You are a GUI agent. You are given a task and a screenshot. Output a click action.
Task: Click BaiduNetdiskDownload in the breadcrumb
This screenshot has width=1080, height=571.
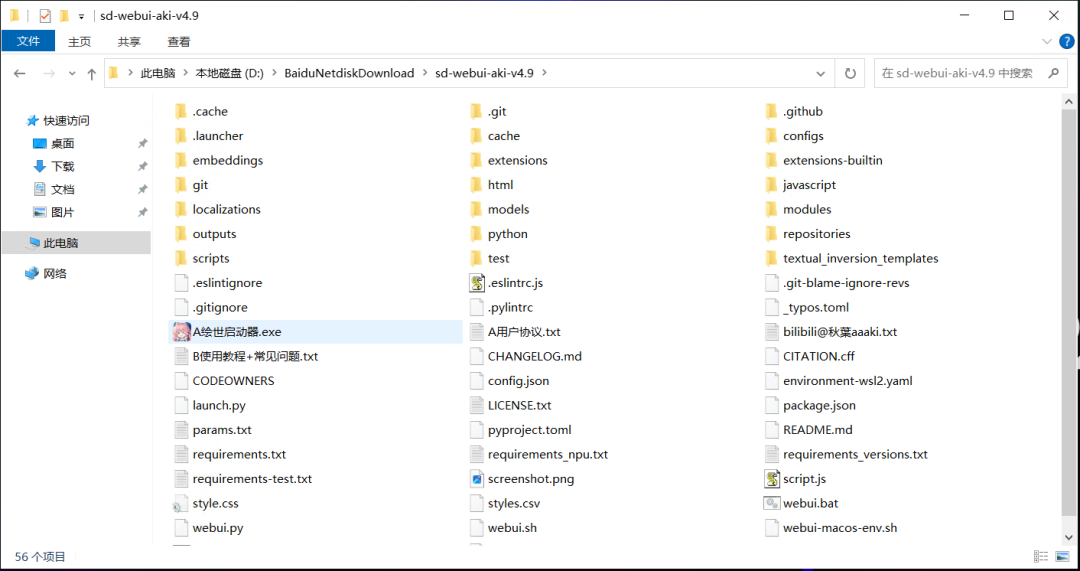pos(349,73)
